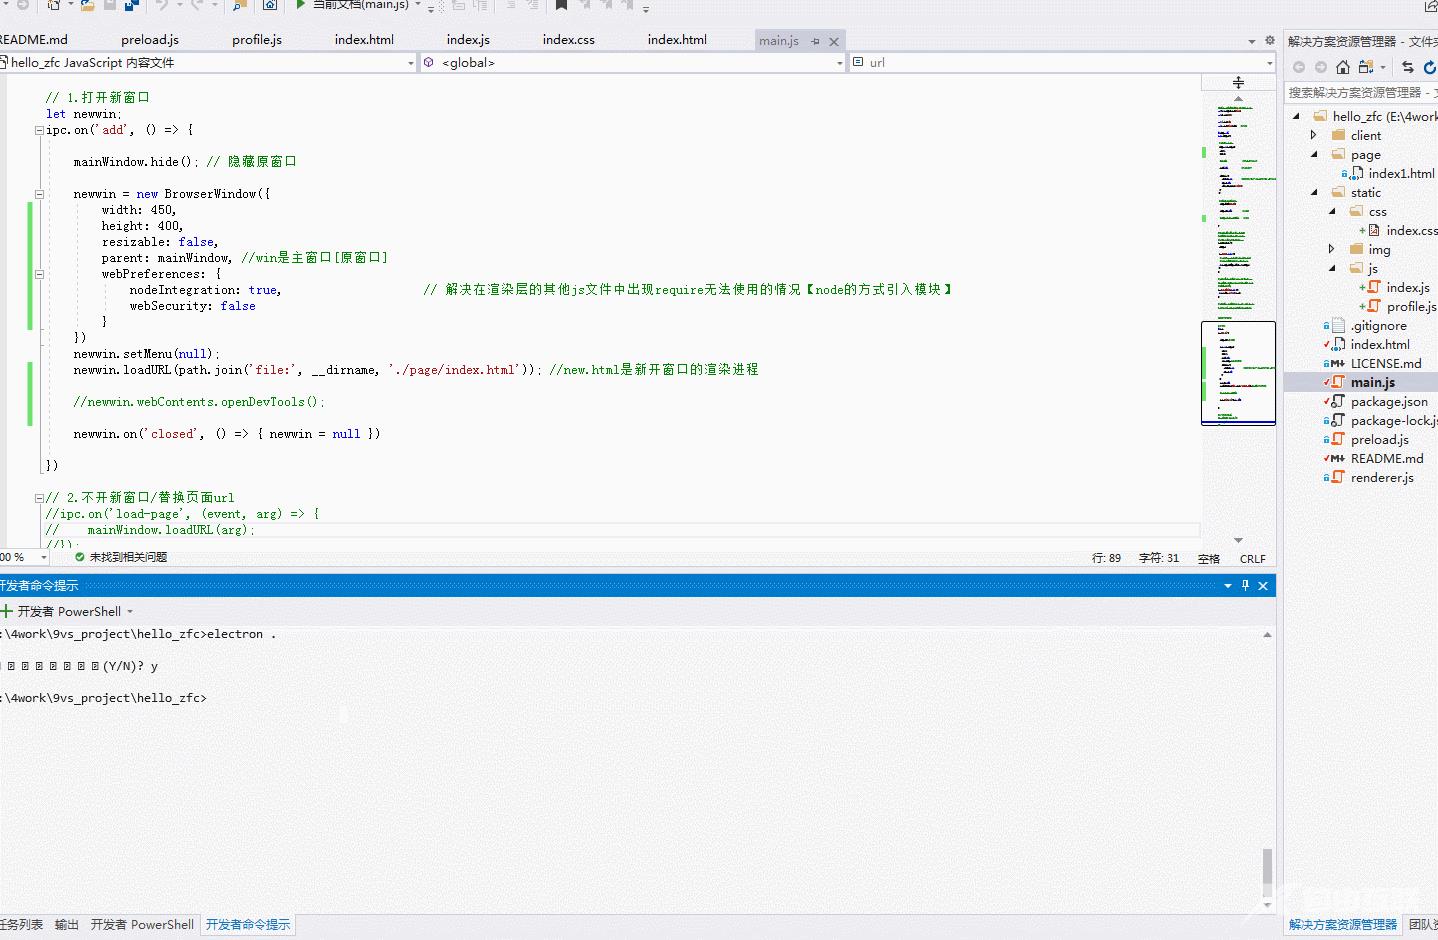The height and width of the screenshot is (940, 1438).
Task: Click the Solution Explorer search box
Action: tap(1358, 92)
